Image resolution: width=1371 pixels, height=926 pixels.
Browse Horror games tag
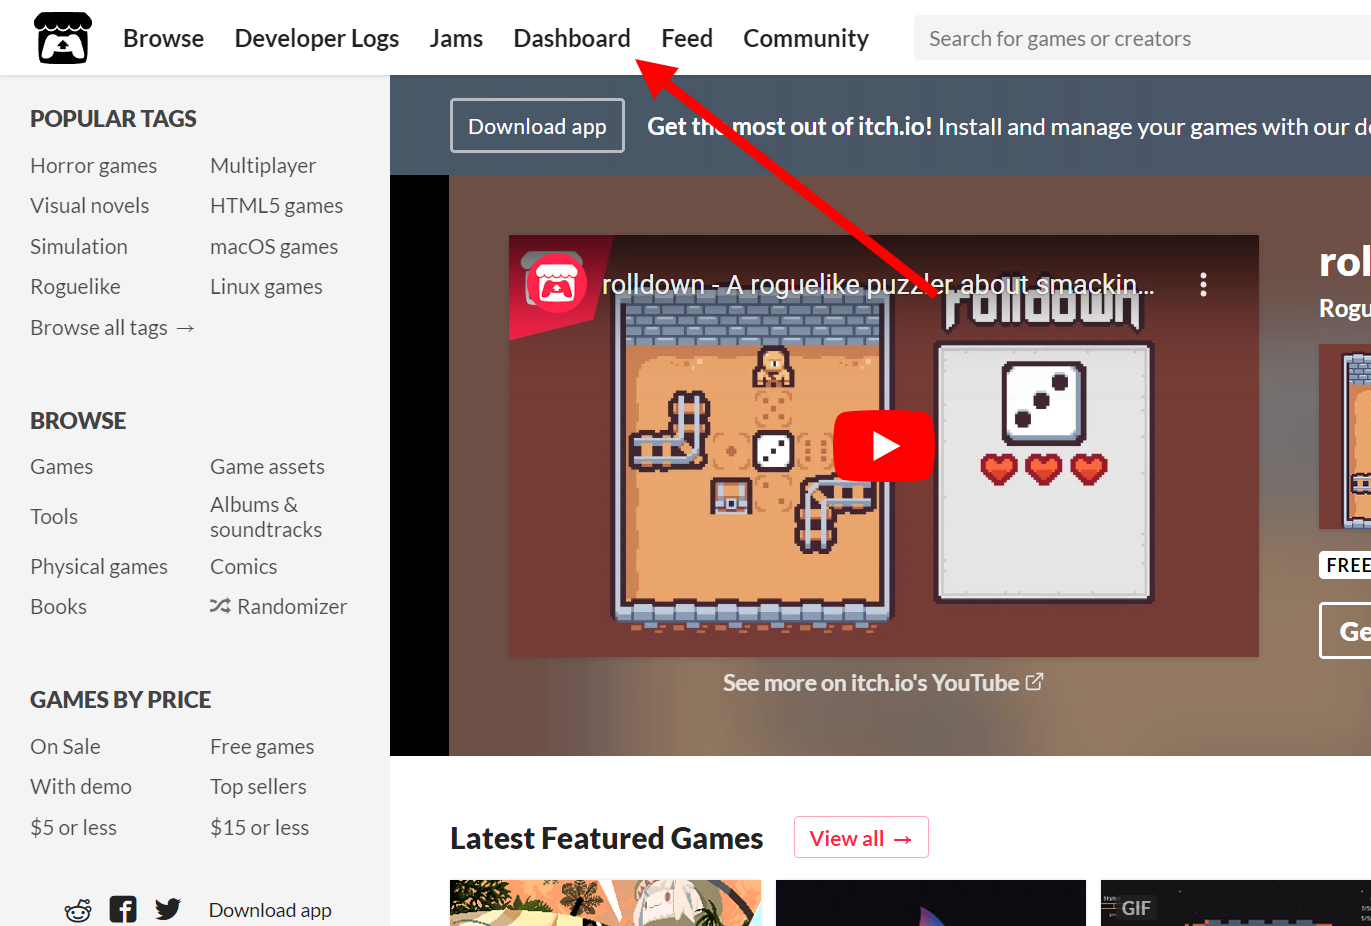tap(93, 166)
